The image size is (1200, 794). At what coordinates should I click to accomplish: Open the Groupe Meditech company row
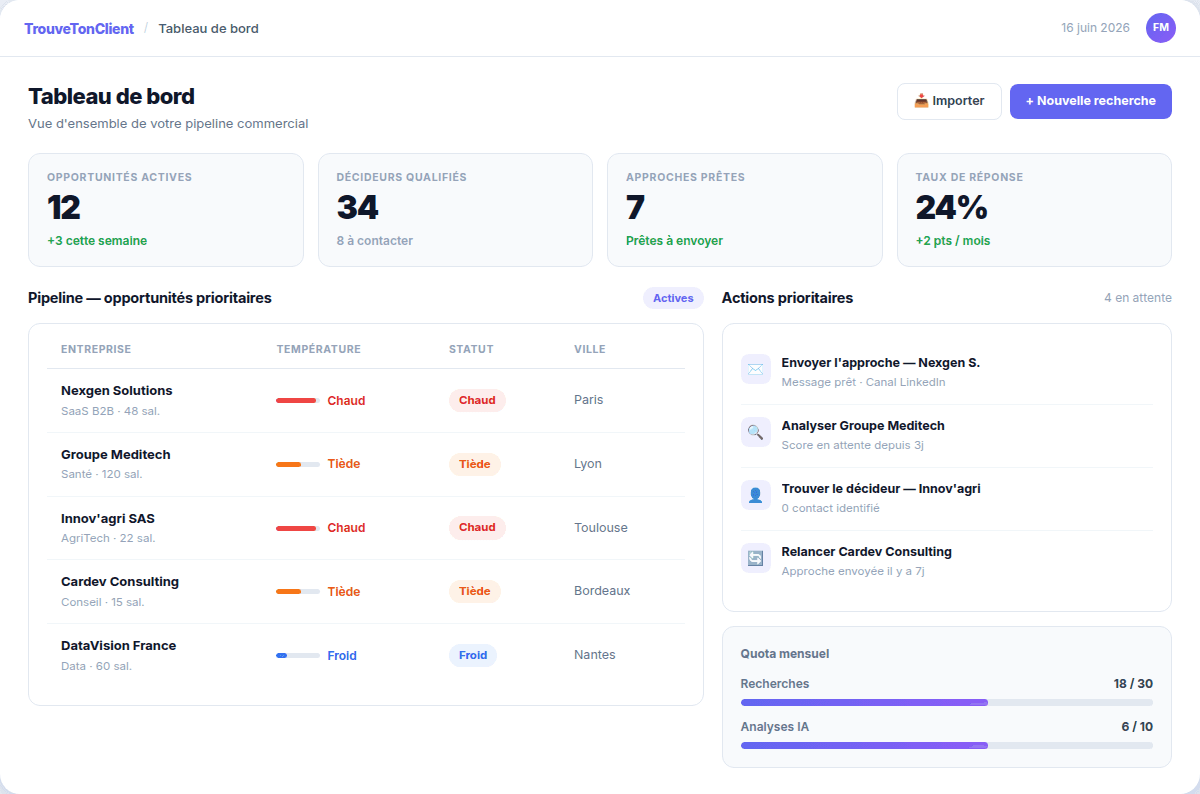click(366, 464)
